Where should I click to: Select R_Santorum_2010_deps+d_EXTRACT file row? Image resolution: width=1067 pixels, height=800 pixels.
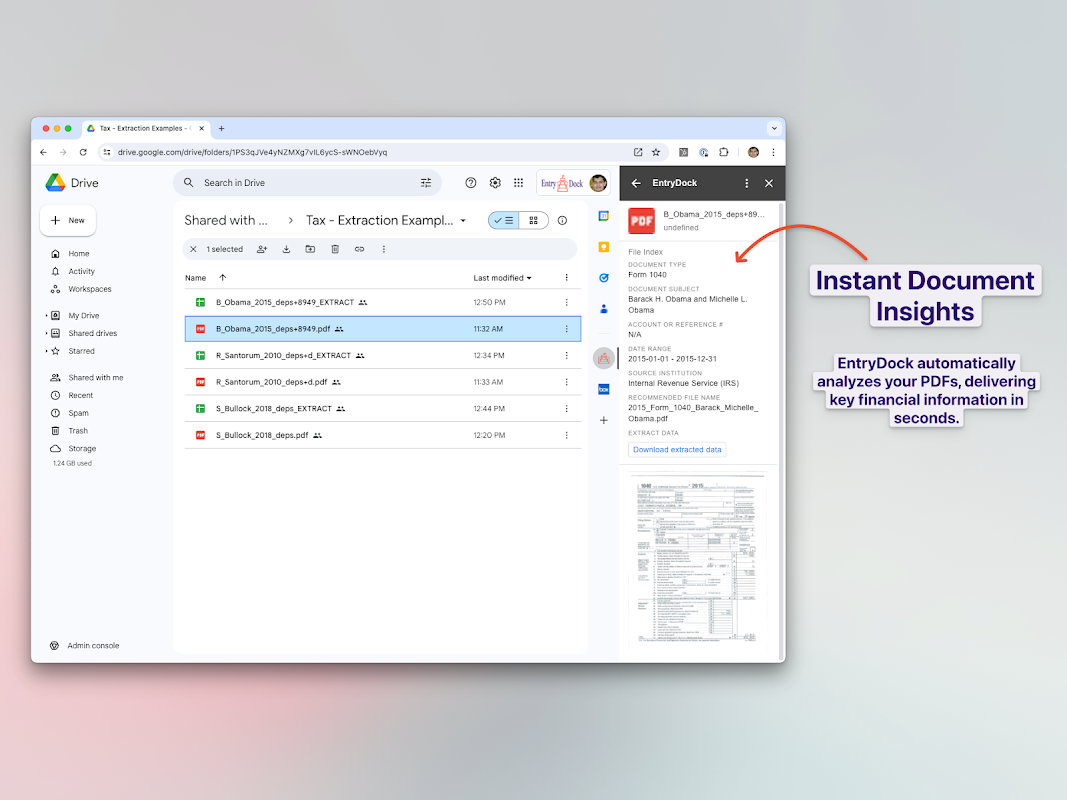pos(382,355)
